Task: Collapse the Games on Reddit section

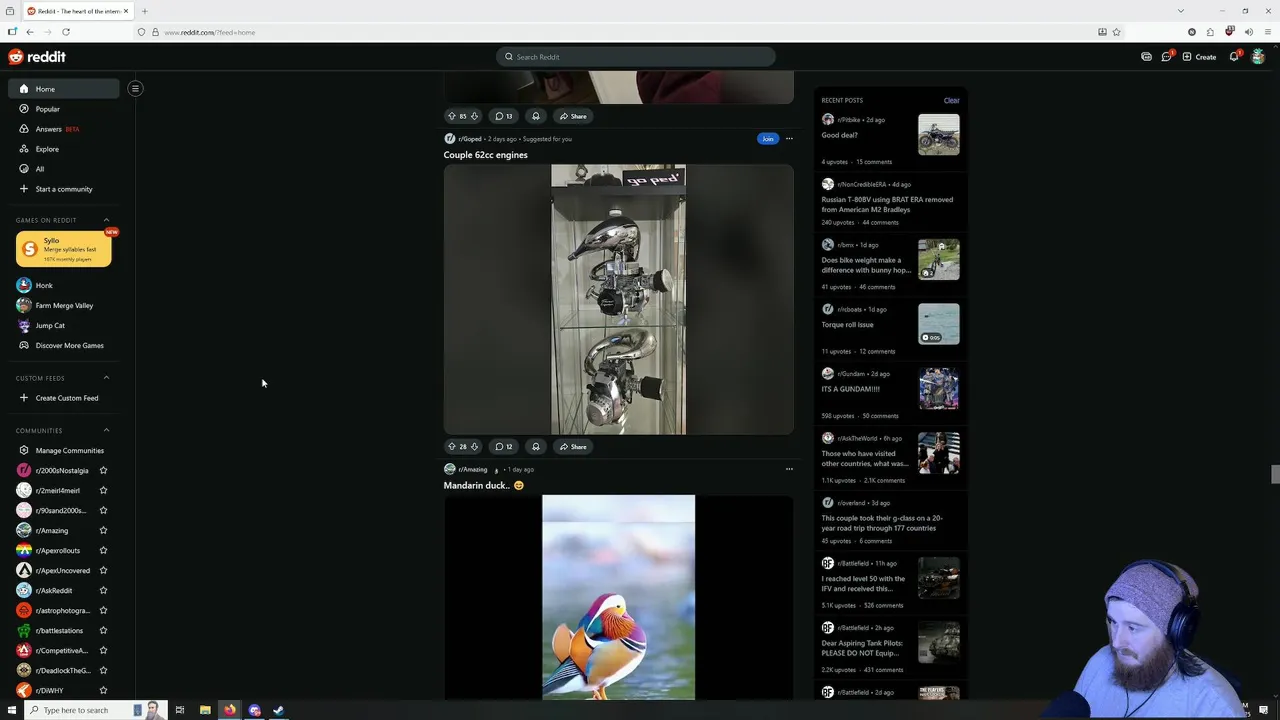Action: 107,220
